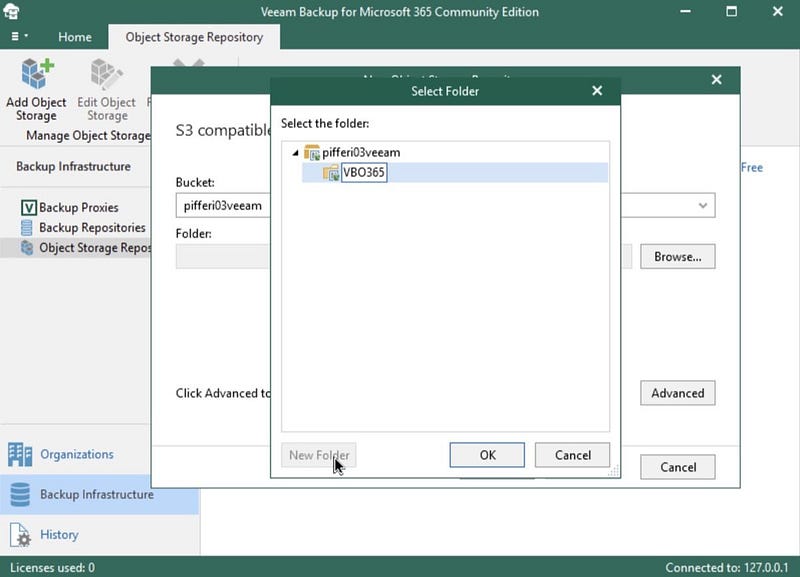Switch to the Object Storage Repository tab
Image resolution: width=800 pixels, height=577 pixels.
coord(194,37)
